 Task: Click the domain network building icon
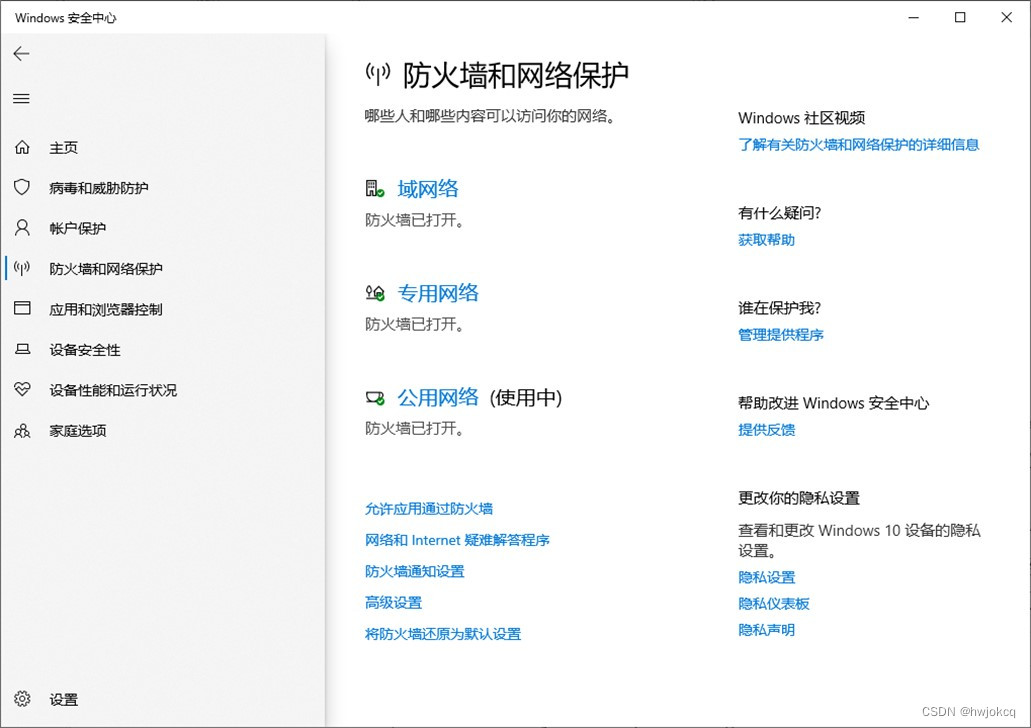(375, 189)
